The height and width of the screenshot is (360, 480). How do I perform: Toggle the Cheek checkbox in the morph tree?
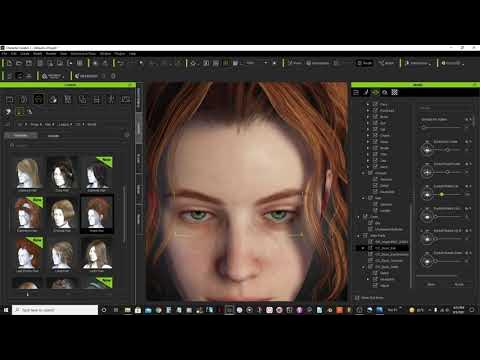tap(375, 135)
